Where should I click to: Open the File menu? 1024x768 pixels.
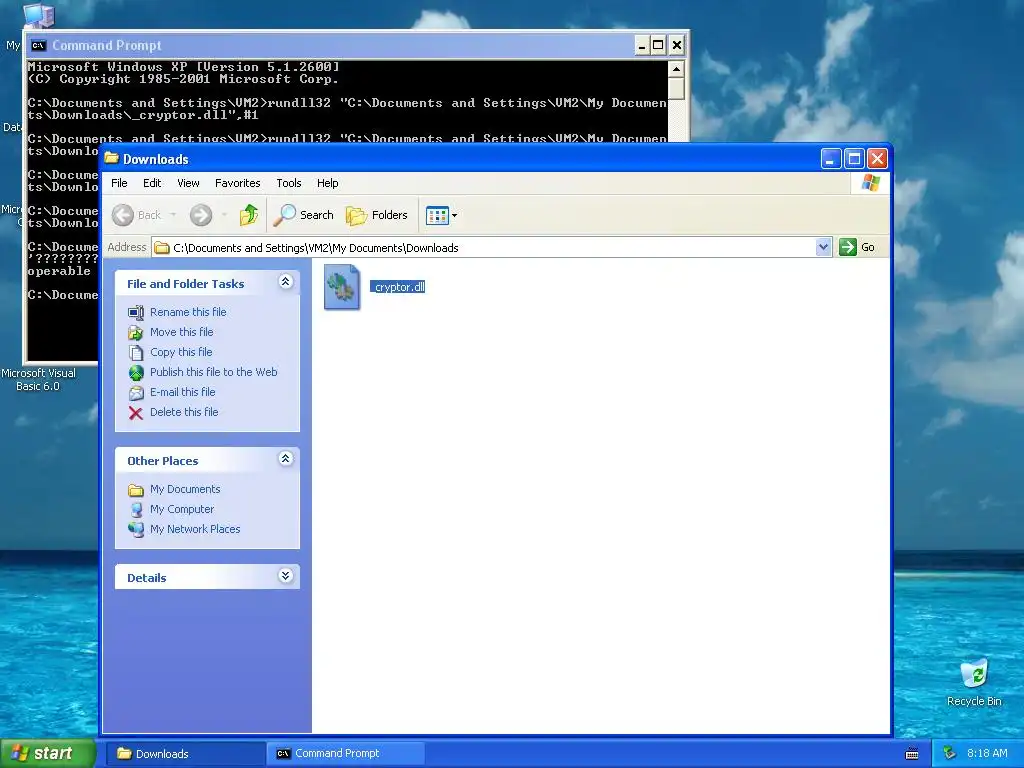pos(120,183)
